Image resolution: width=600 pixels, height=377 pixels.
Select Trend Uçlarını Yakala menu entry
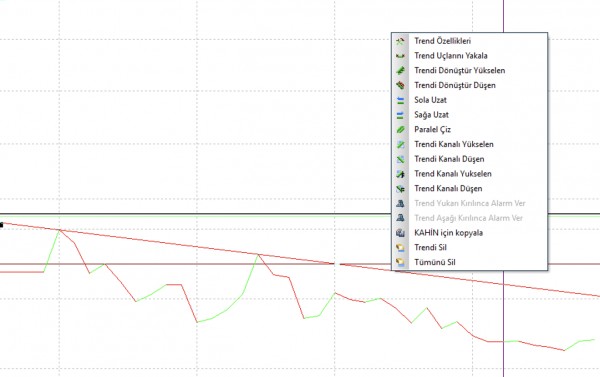pyautogui.click(x=469, y=56)
